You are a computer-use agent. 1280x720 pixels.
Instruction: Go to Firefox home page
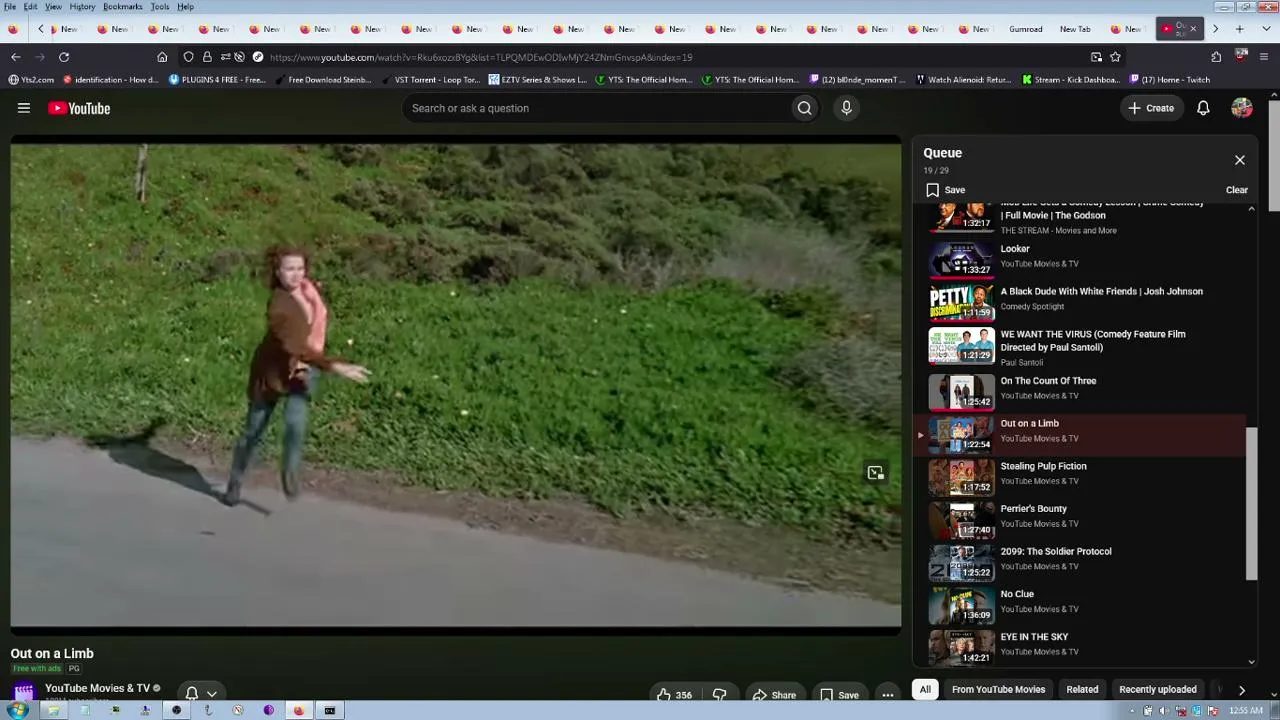click(x=162, y=57)
